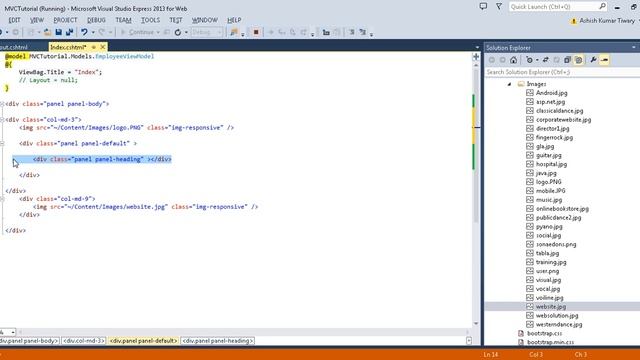Open the TOOLS menu
This screenshot has height=360, width=640.
pyautogui.click(x=151, y=20)
